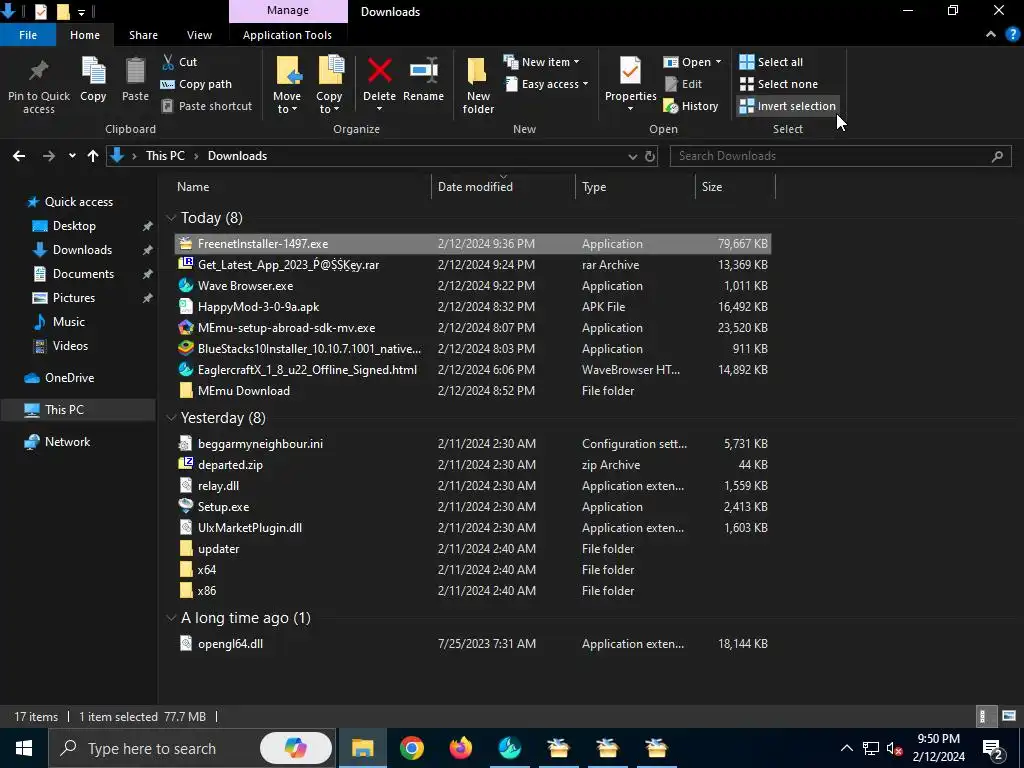Open Chrome from the taskbar
1024x768 pixels.
411,748
